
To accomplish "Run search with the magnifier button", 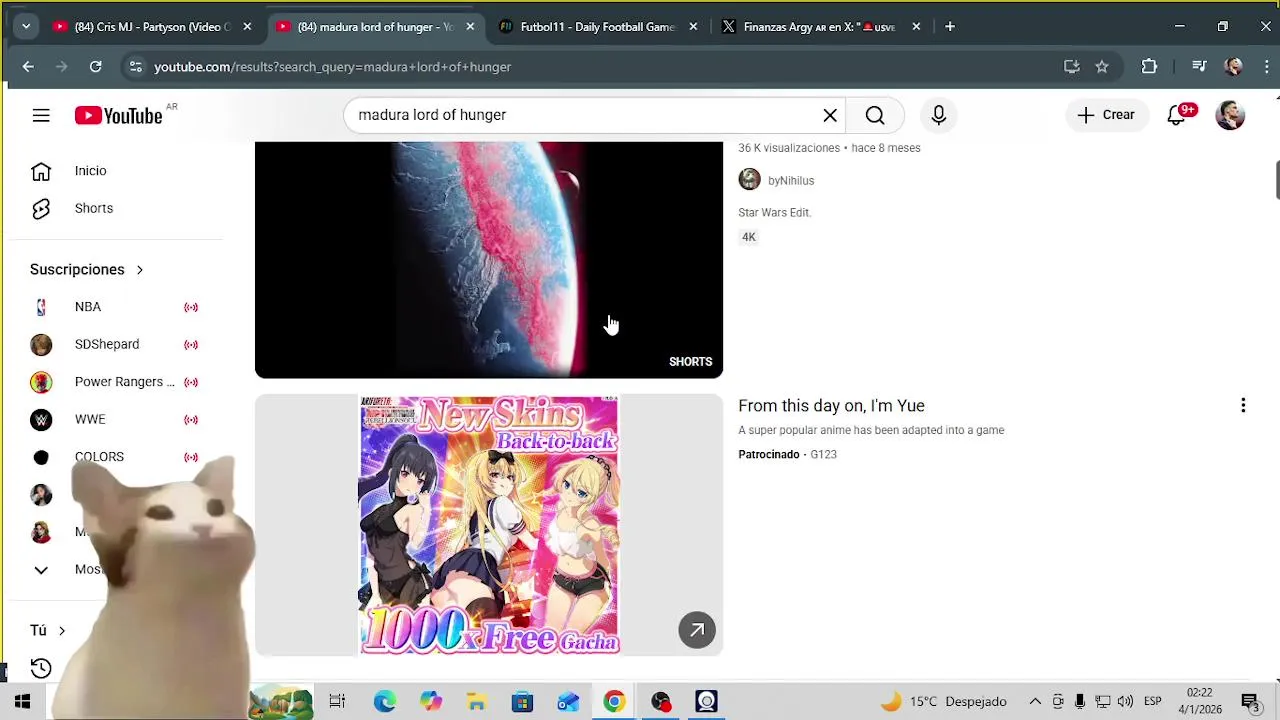I will [x=875, y=115].
